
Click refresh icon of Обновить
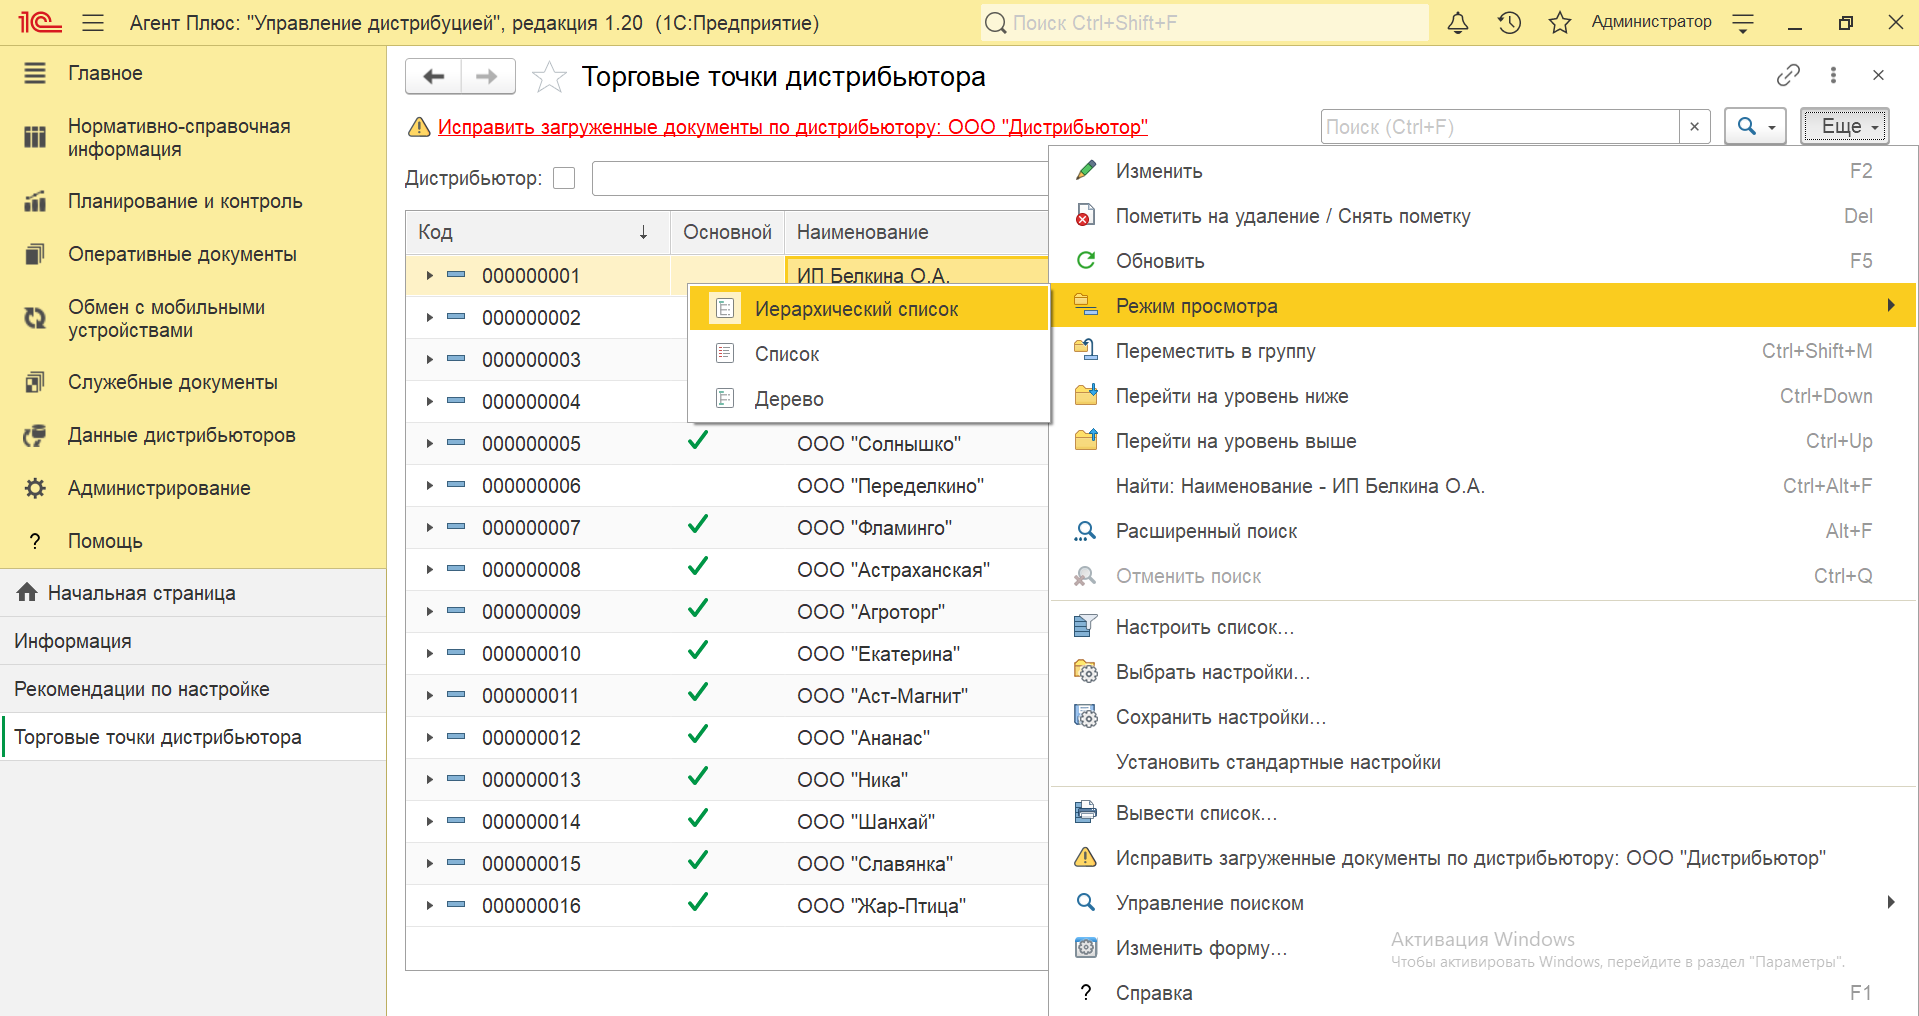[1086, 260]
